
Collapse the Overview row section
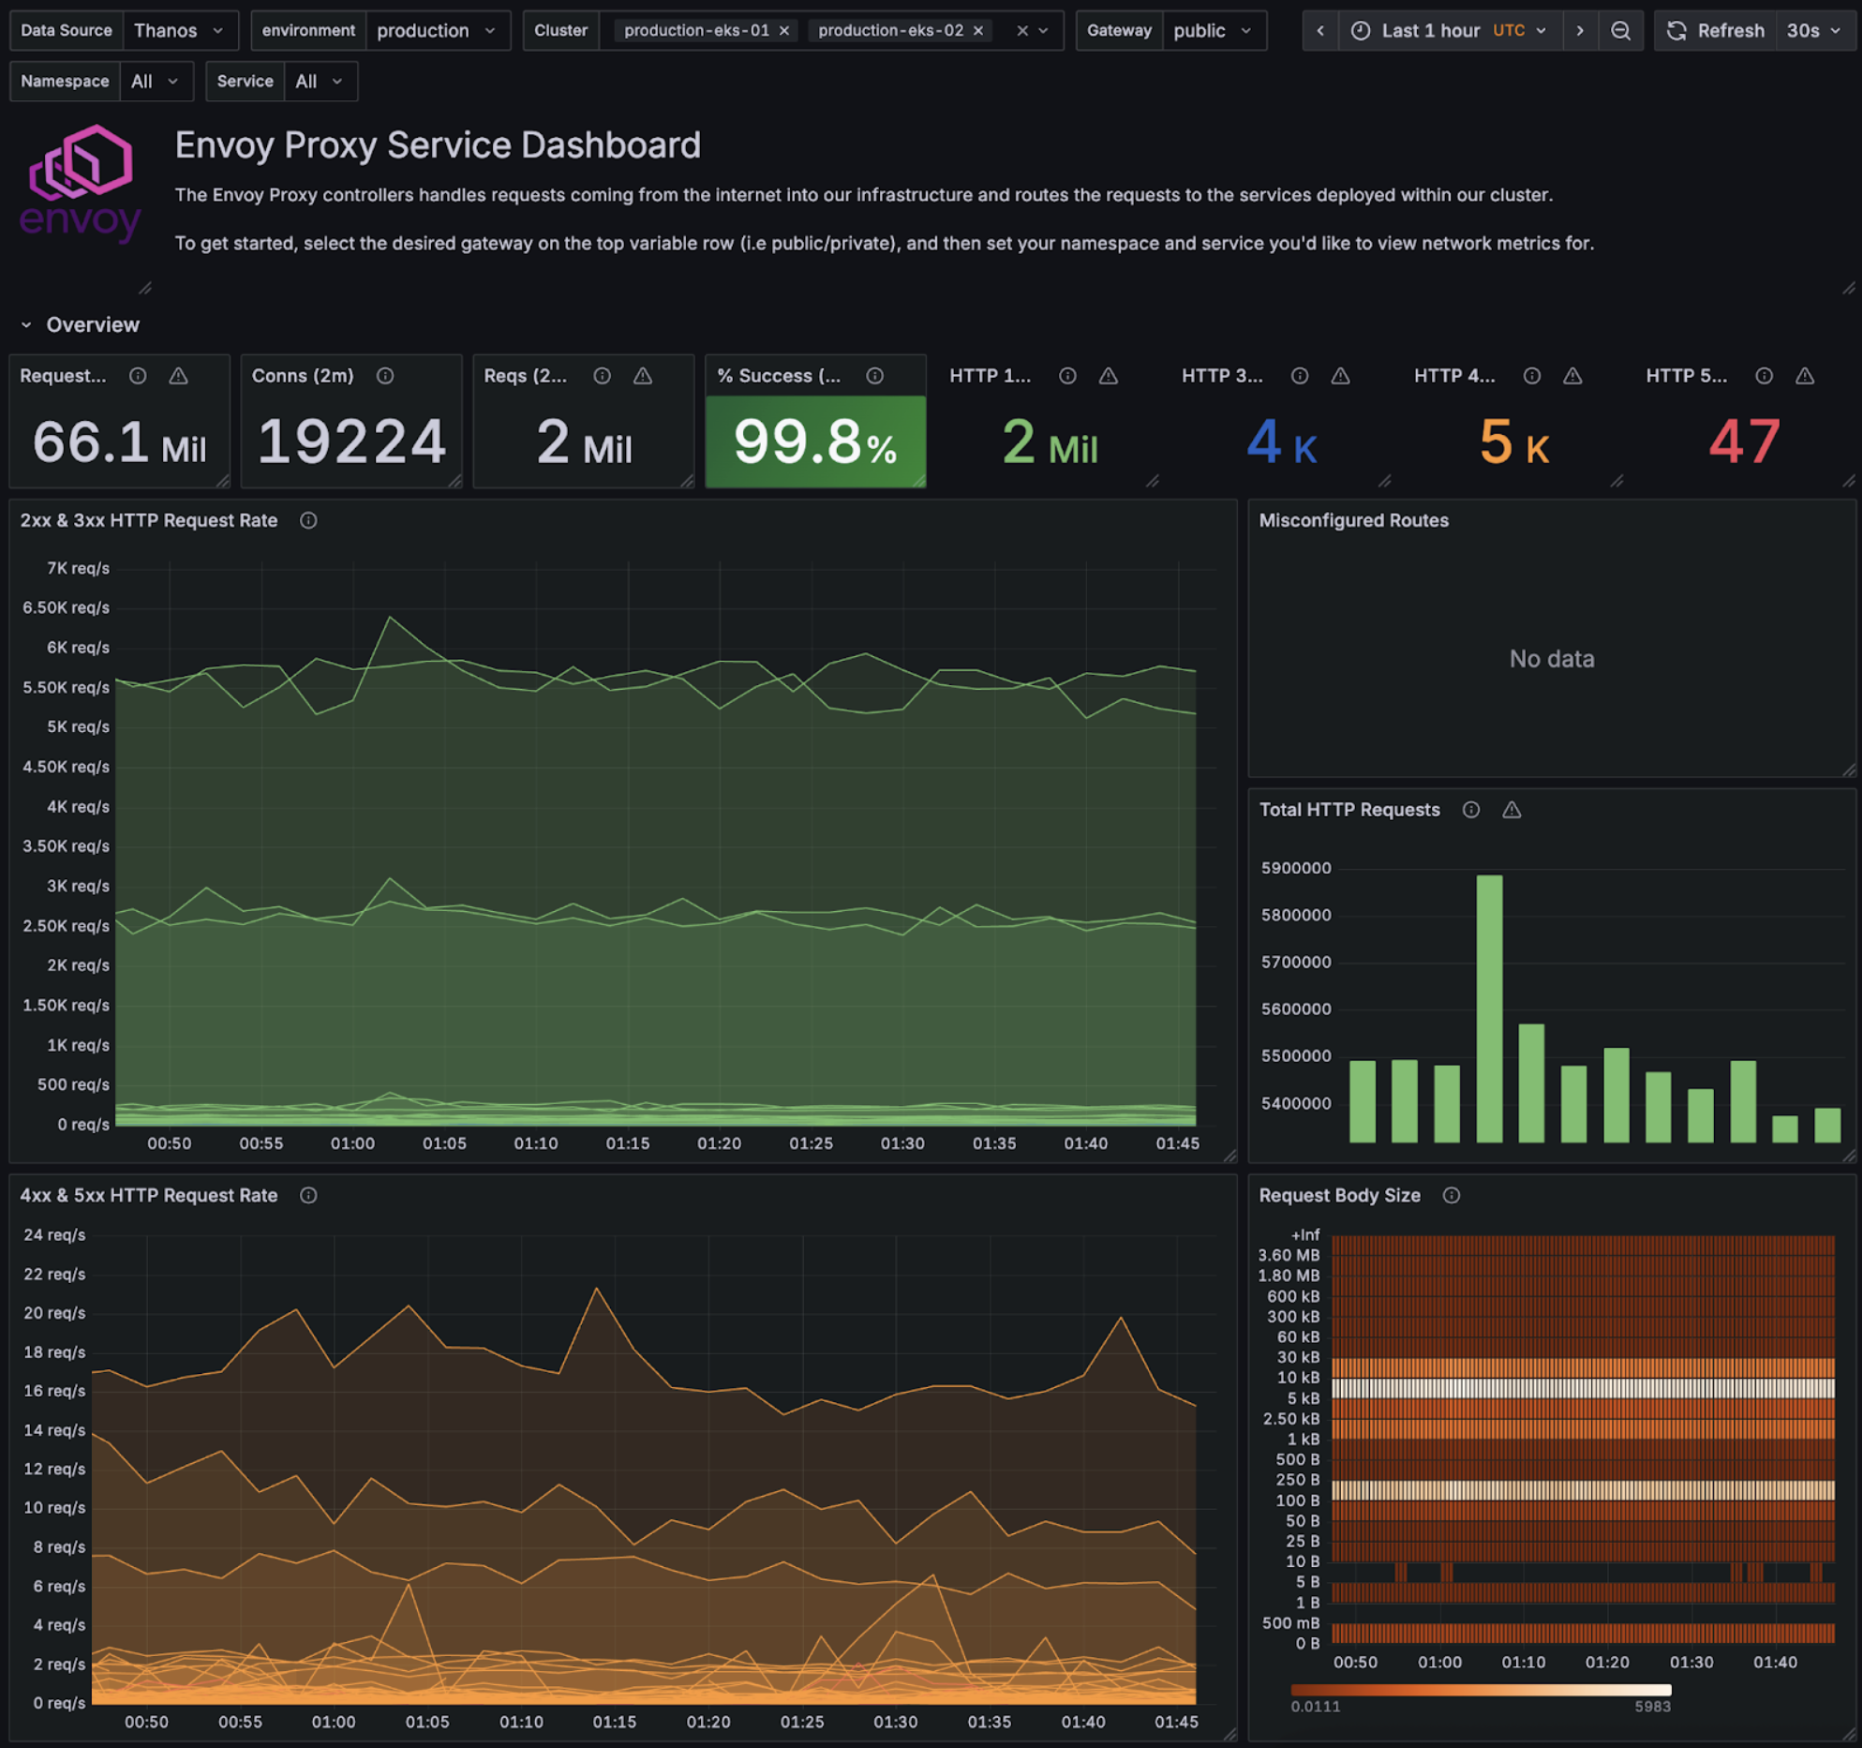pos(27,325)
